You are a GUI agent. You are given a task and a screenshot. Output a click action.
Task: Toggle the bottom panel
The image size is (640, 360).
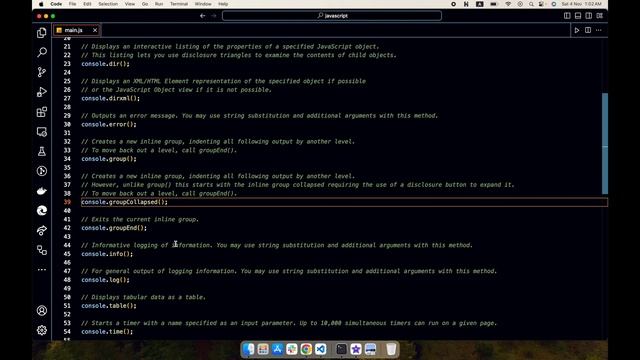pyautogui.click(x=578, y=16)
